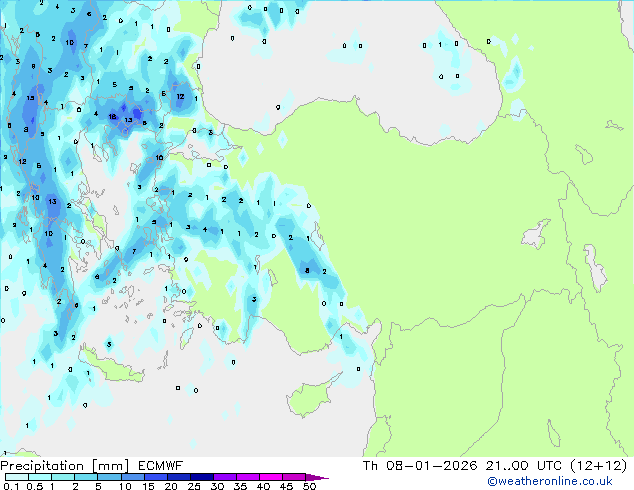Click the 15–20 mm legend color swatch
Image resolution: width=634 pixels, height=490 pixels.
(155, 477)
